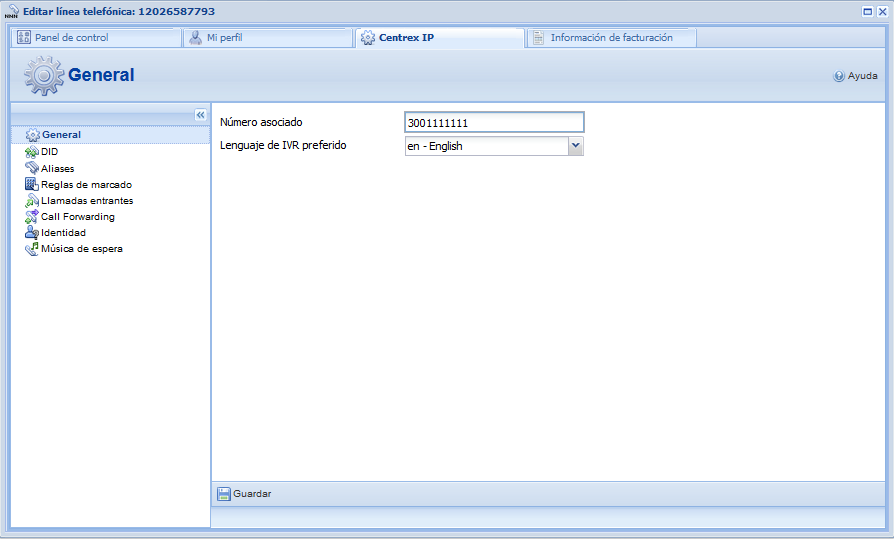This screenshot has width=894, height=539.
Task: Open Información de facturación tab
Action: (612, 38)
